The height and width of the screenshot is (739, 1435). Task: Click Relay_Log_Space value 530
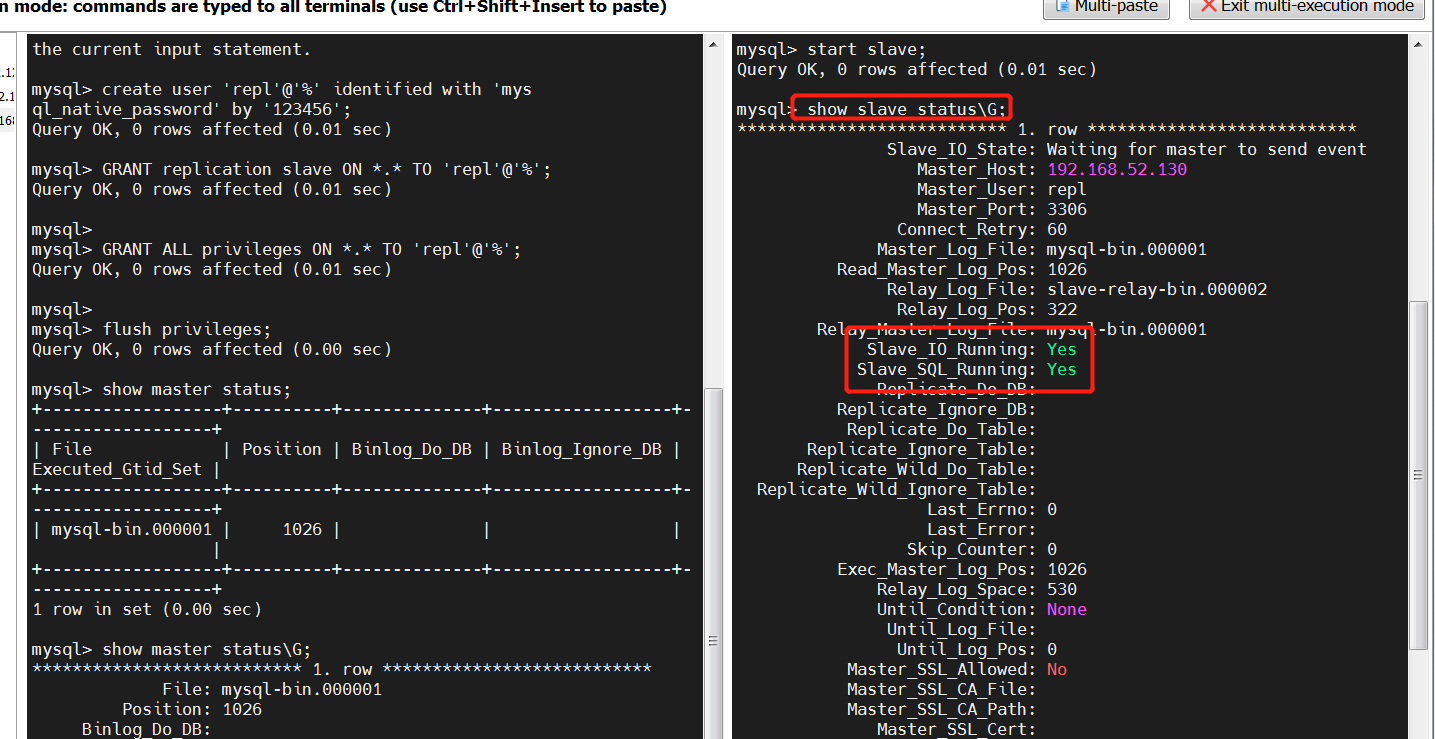point(1061,589)
